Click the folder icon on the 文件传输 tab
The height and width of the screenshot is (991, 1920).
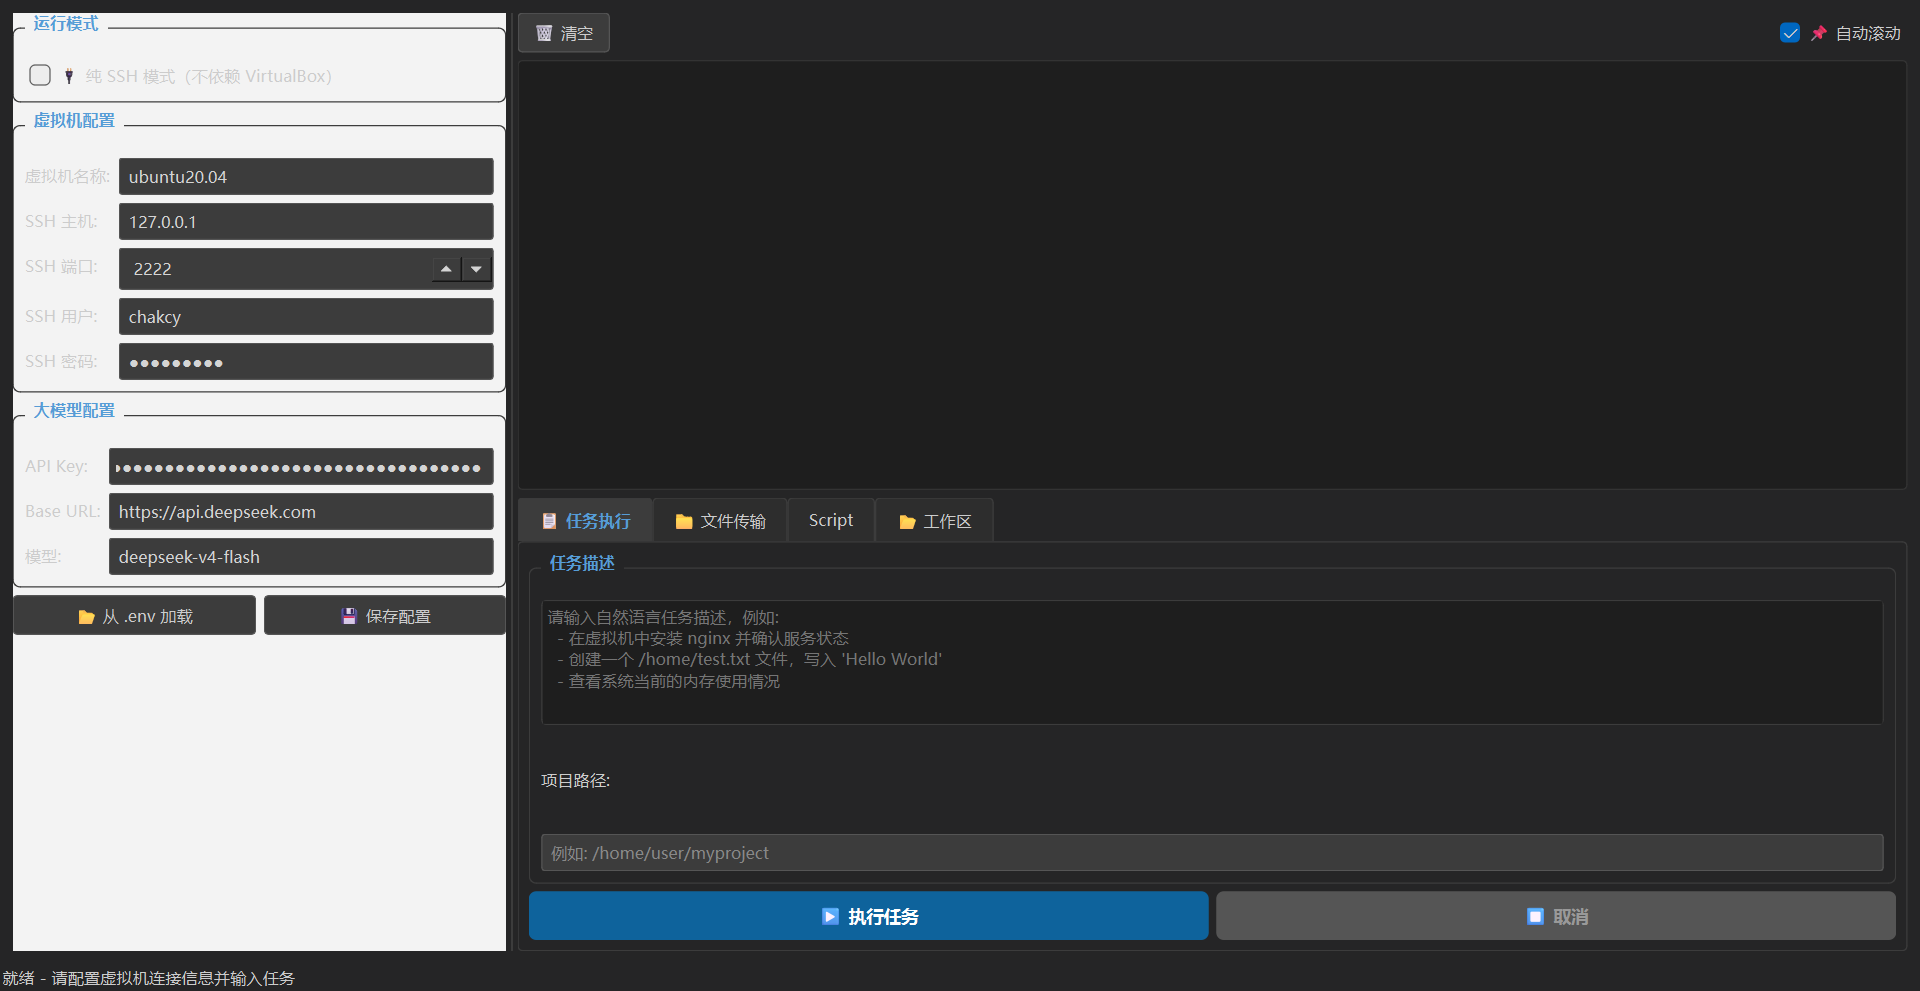684,522
